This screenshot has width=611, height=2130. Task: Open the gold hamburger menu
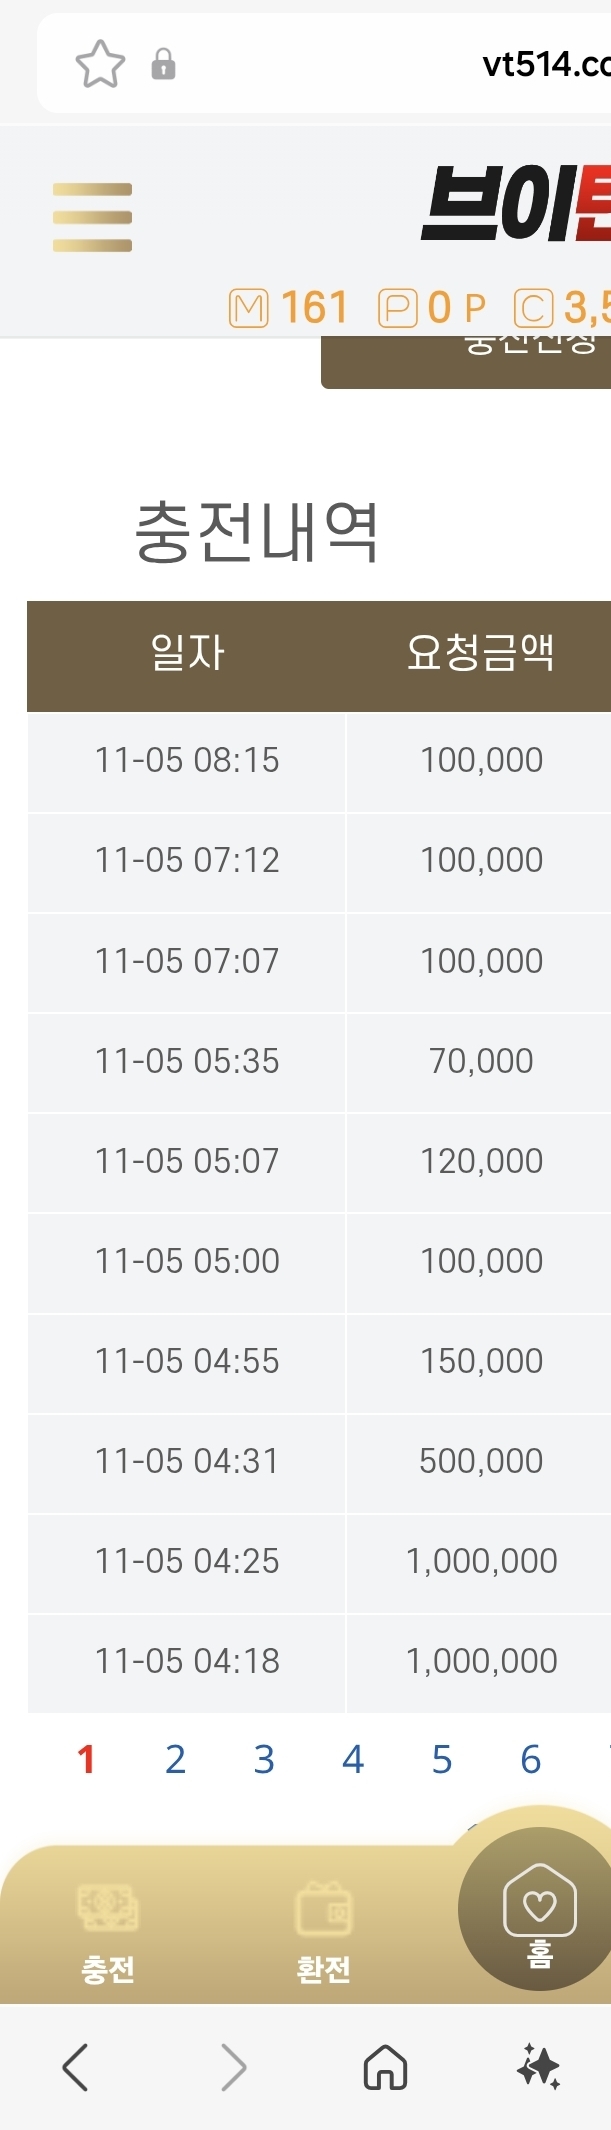point(92,217)
